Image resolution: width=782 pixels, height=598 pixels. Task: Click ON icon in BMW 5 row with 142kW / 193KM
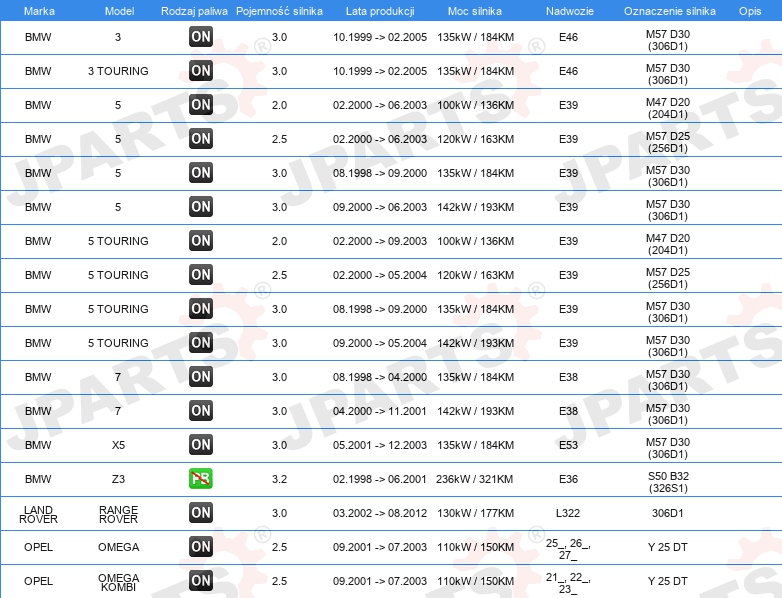click(x=201, y=207)
